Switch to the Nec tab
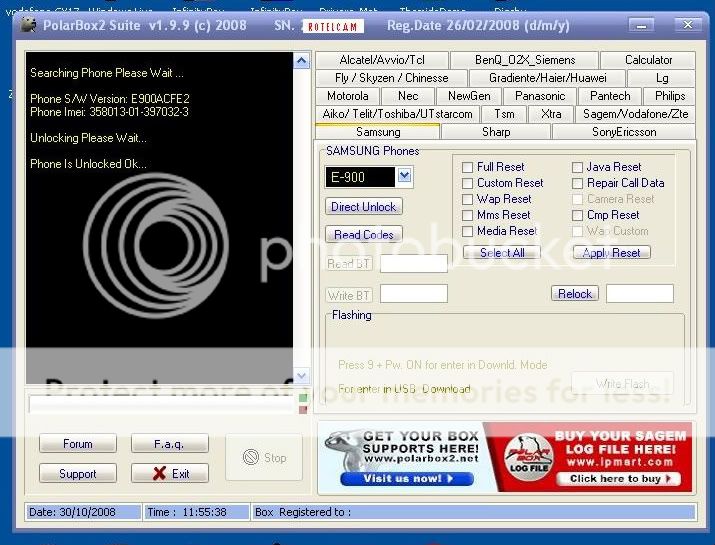This screenshot has height=545, width=715. pos(408,96)
